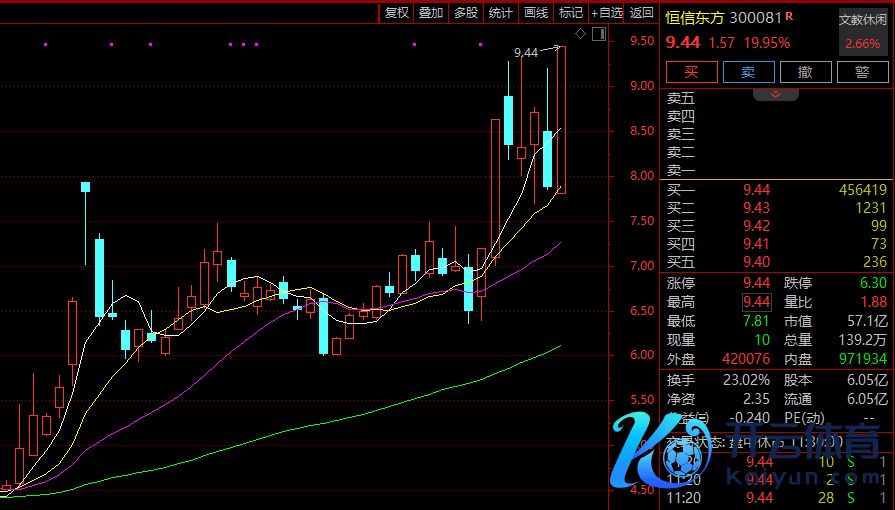Open the 警 (alert) button

point(861,72)
